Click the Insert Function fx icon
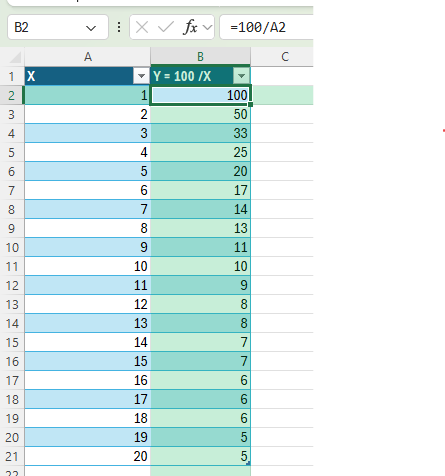 point(190,27)
